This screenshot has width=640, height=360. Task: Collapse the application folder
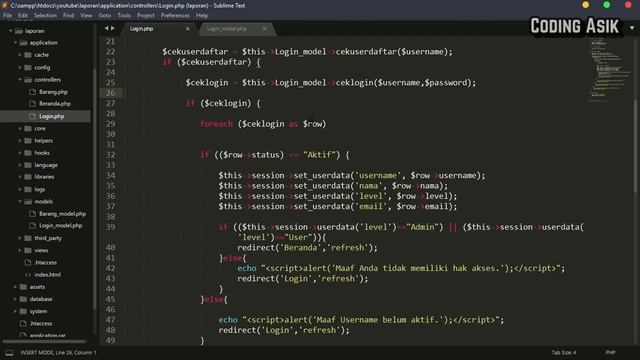tap(16, 42)
